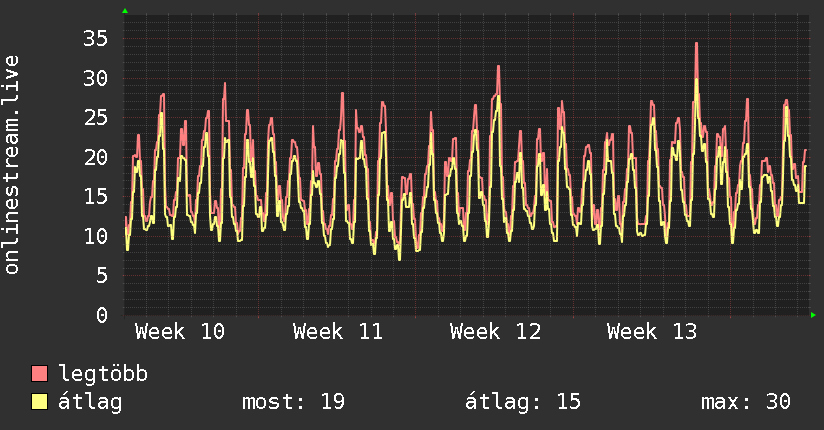
Task: Click the pink legtöbb legend swatch
Action: click(39, 373)
